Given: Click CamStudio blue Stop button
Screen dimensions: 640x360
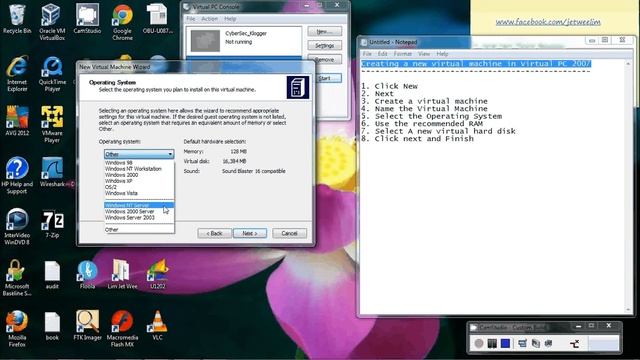Looking at the screenshot, I should coord(505,343).
